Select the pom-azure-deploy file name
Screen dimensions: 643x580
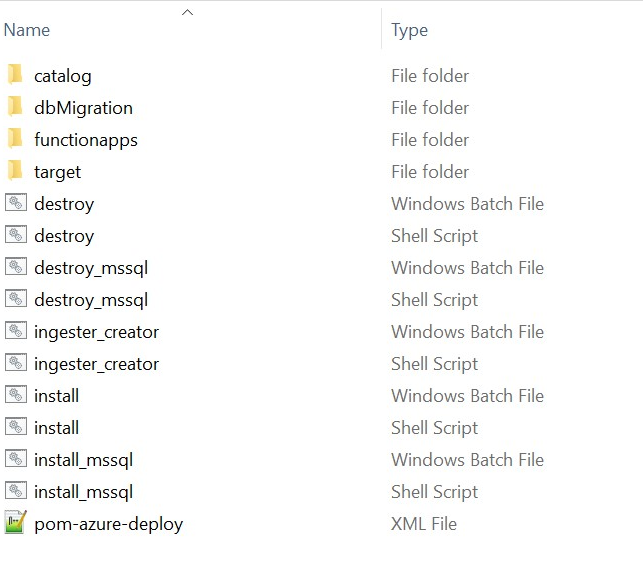pos(108,524)
